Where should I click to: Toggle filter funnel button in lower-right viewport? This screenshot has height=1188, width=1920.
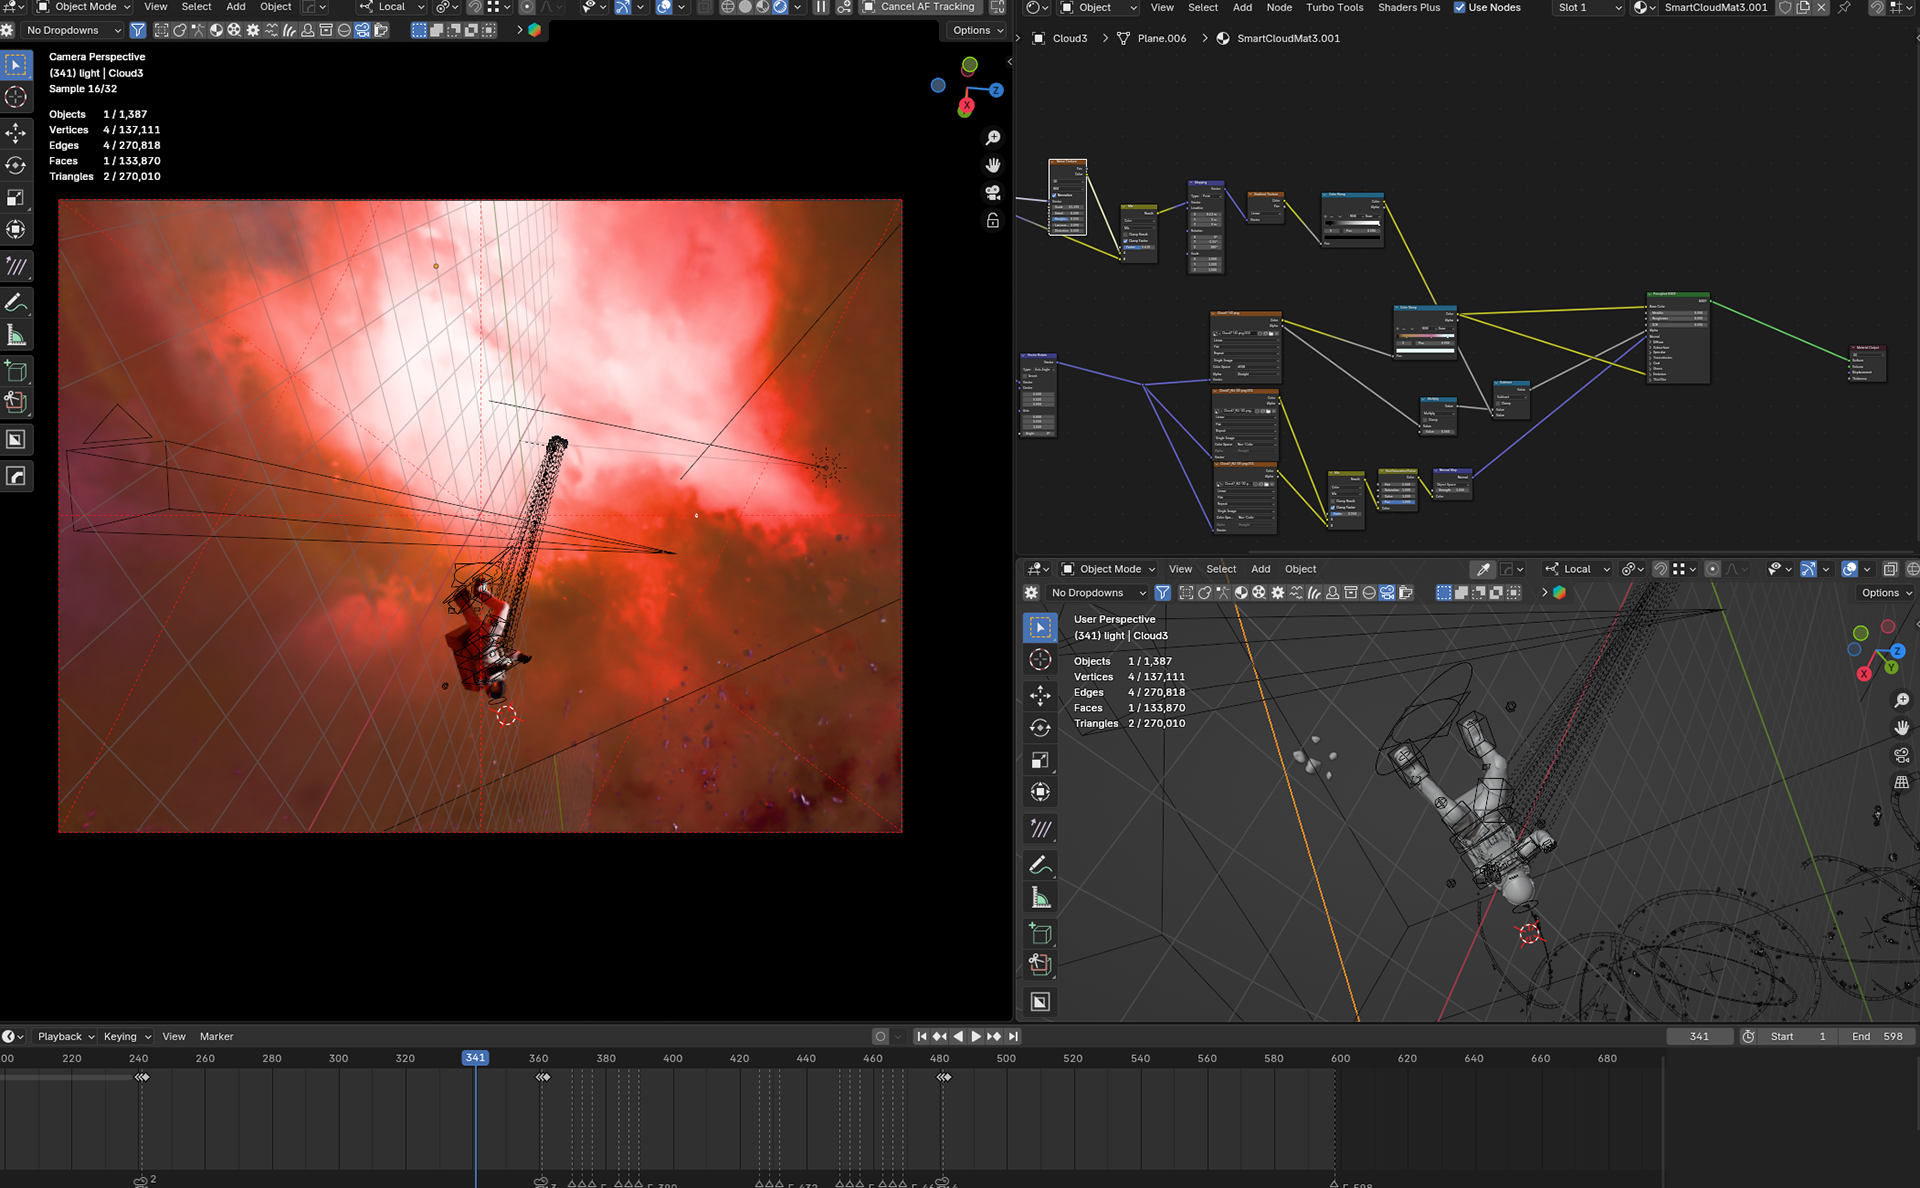coord(1162,593)
